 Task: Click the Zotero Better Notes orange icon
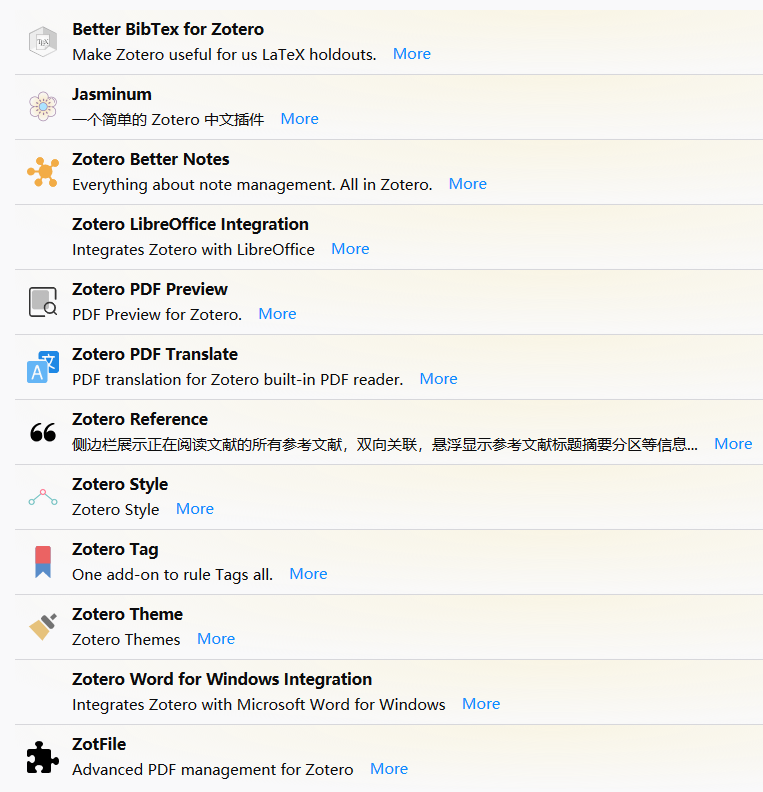click(43, 172)
